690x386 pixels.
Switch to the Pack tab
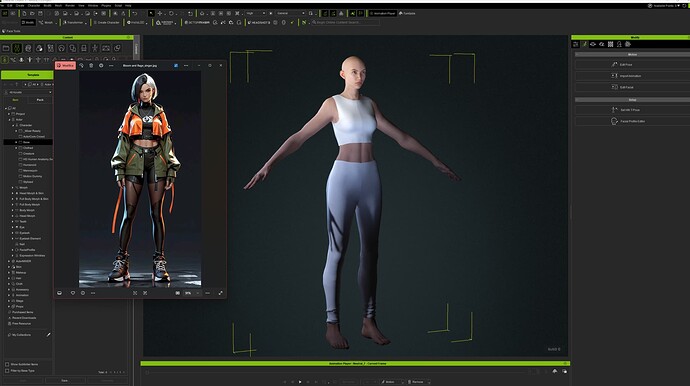pyautogui.click(x=40, y=100)
